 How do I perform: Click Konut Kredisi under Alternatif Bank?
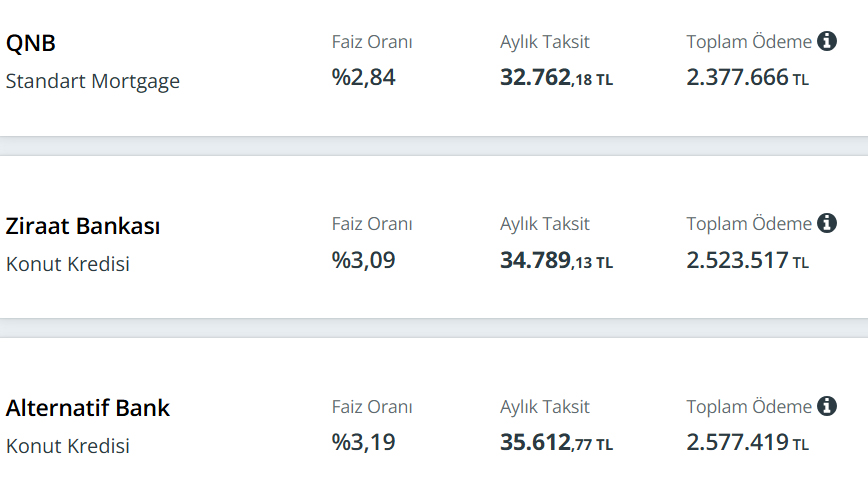pos(68,446)
